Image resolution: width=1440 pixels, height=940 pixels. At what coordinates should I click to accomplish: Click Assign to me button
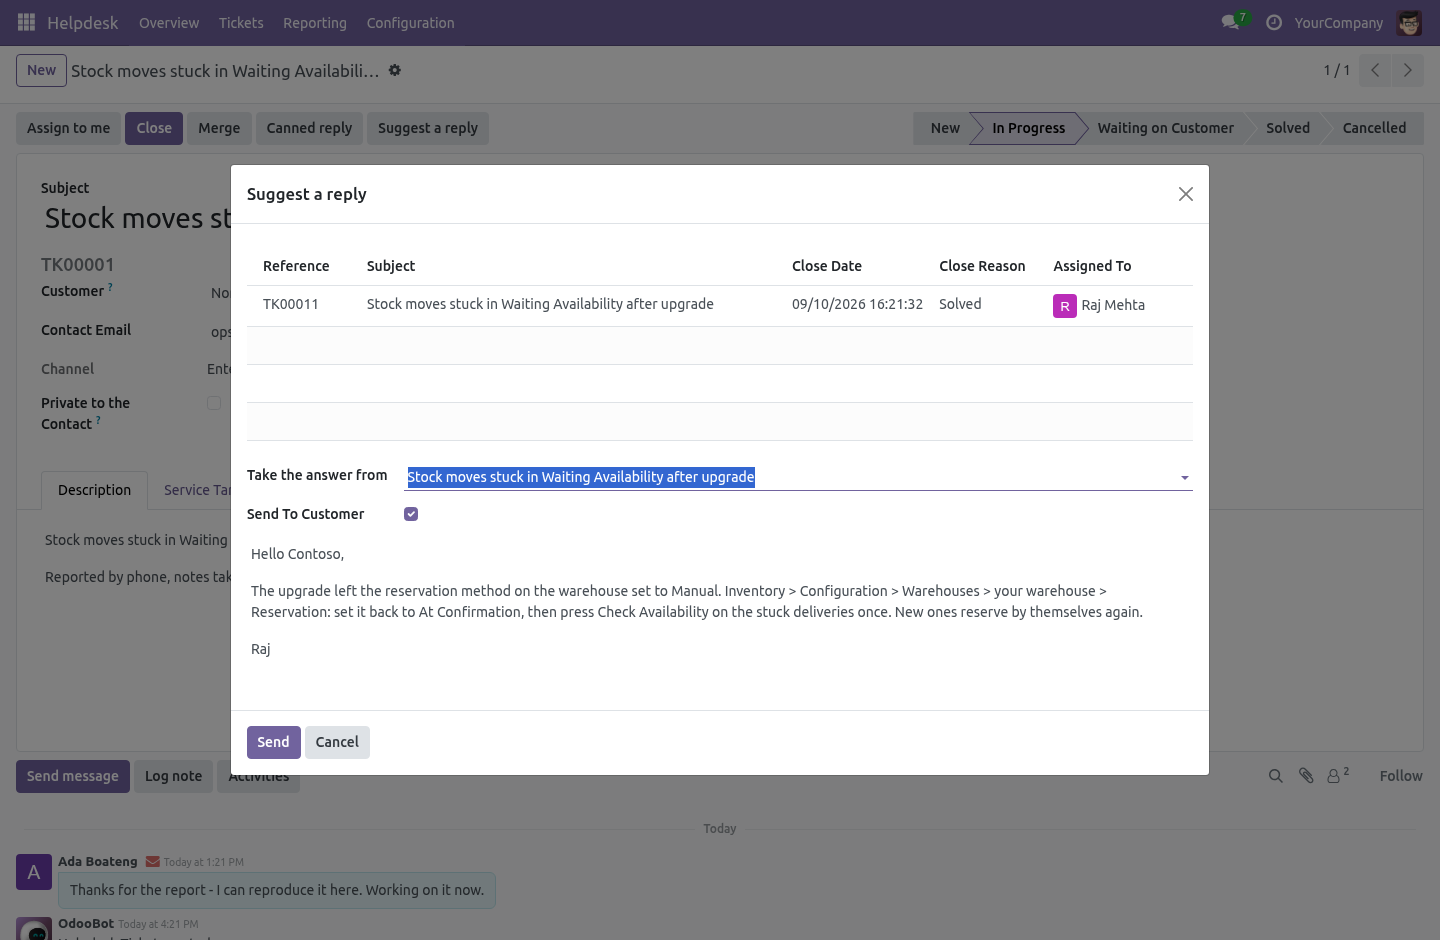pos(69,128)
